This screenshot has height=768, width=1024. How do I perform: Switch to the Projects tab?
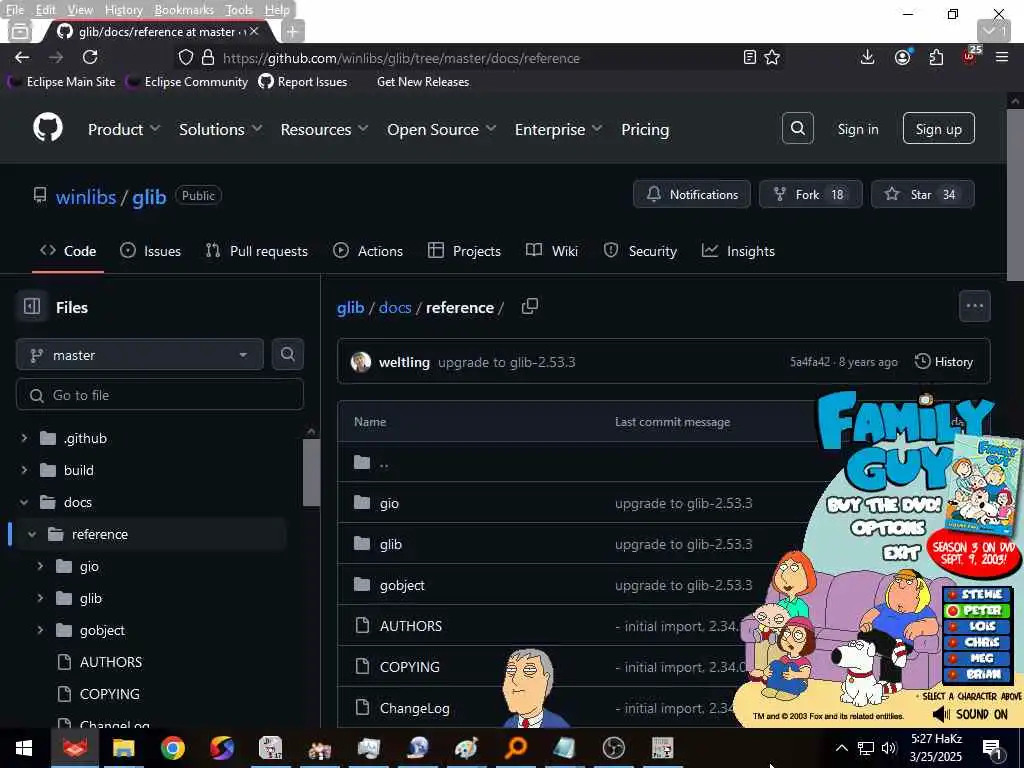point(464,251)
